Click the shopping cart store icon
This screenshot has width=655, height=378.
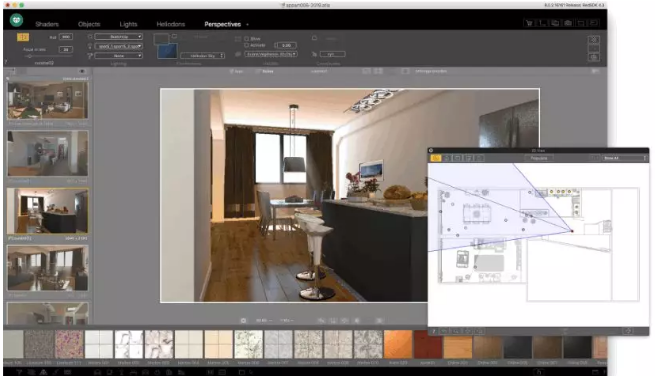(x=529, y=23)
